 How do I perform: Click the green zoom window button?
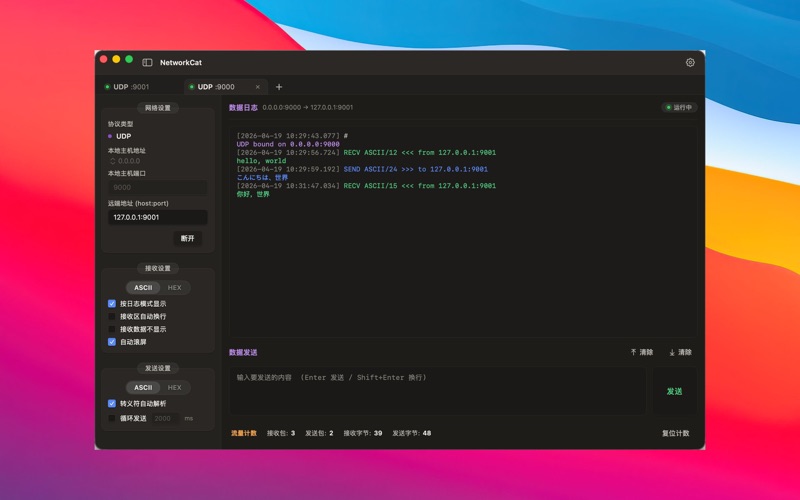click(x=129, y=60)
